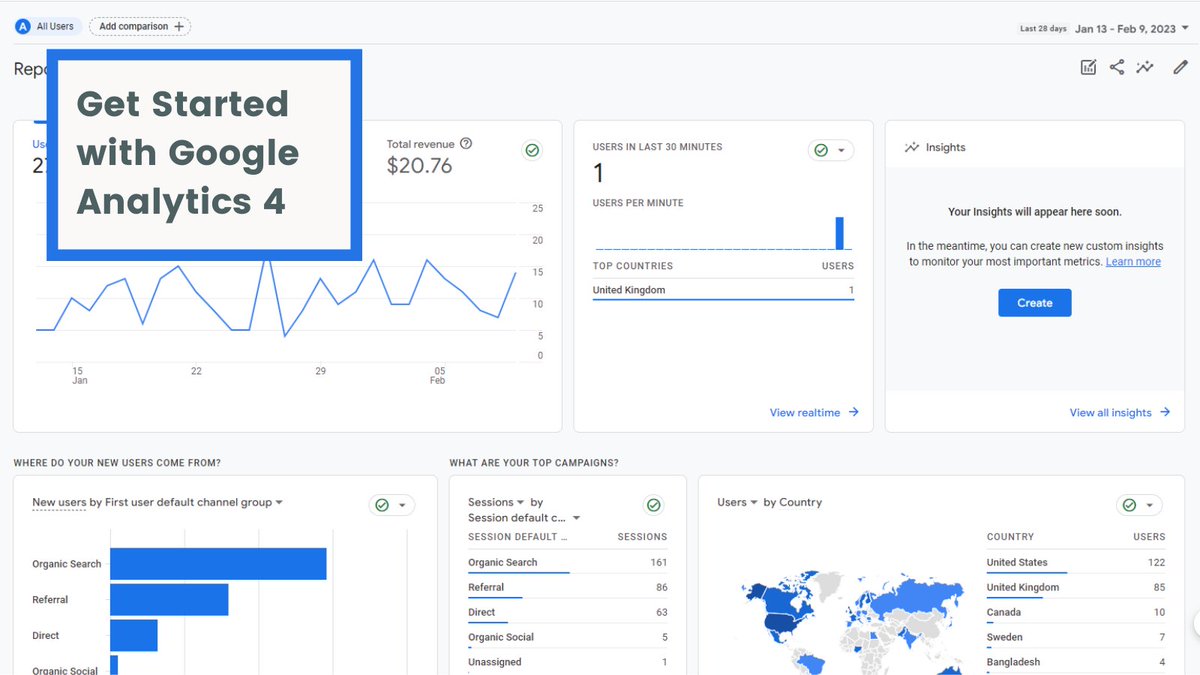
Task: Click the All Users avatar icon
Action: (22, 26)
